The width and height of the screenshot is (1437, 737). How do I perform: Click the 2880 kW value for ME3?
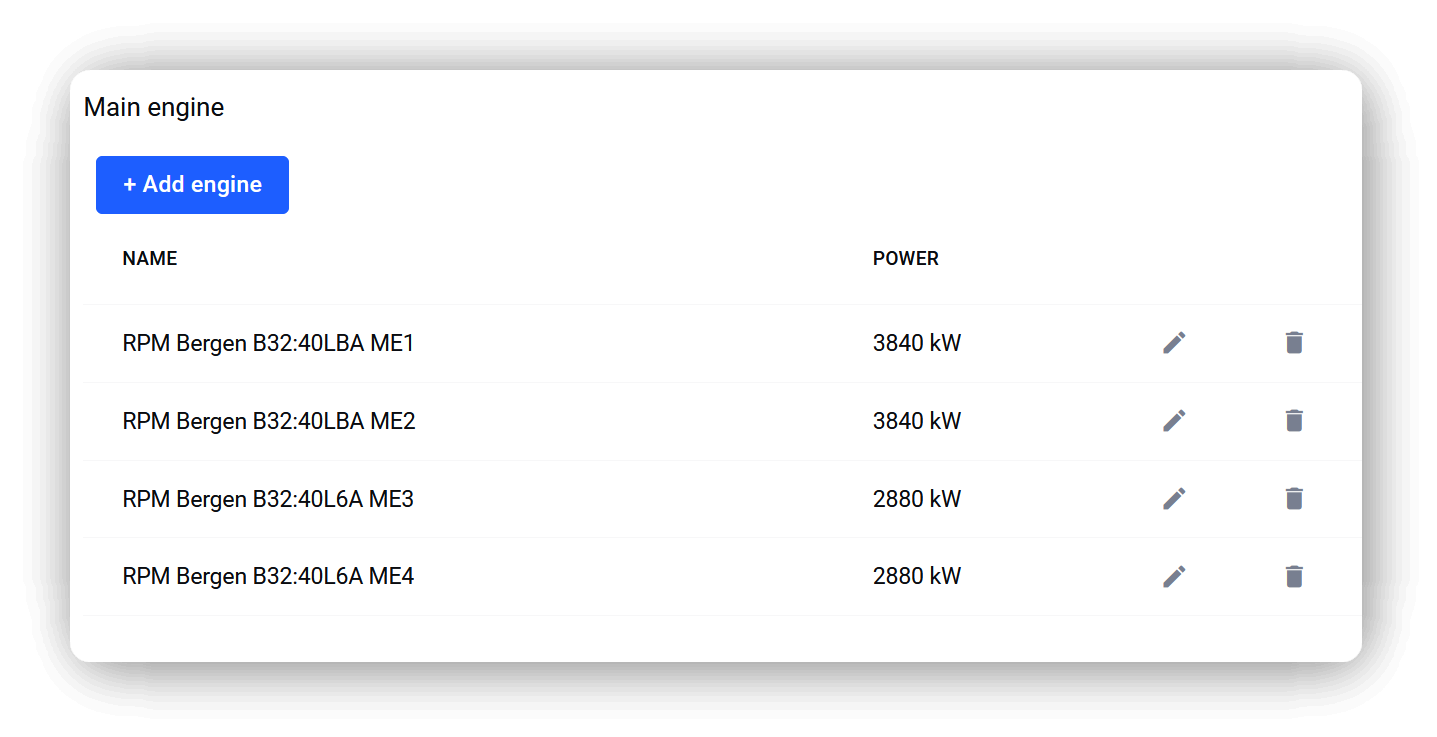917,499
